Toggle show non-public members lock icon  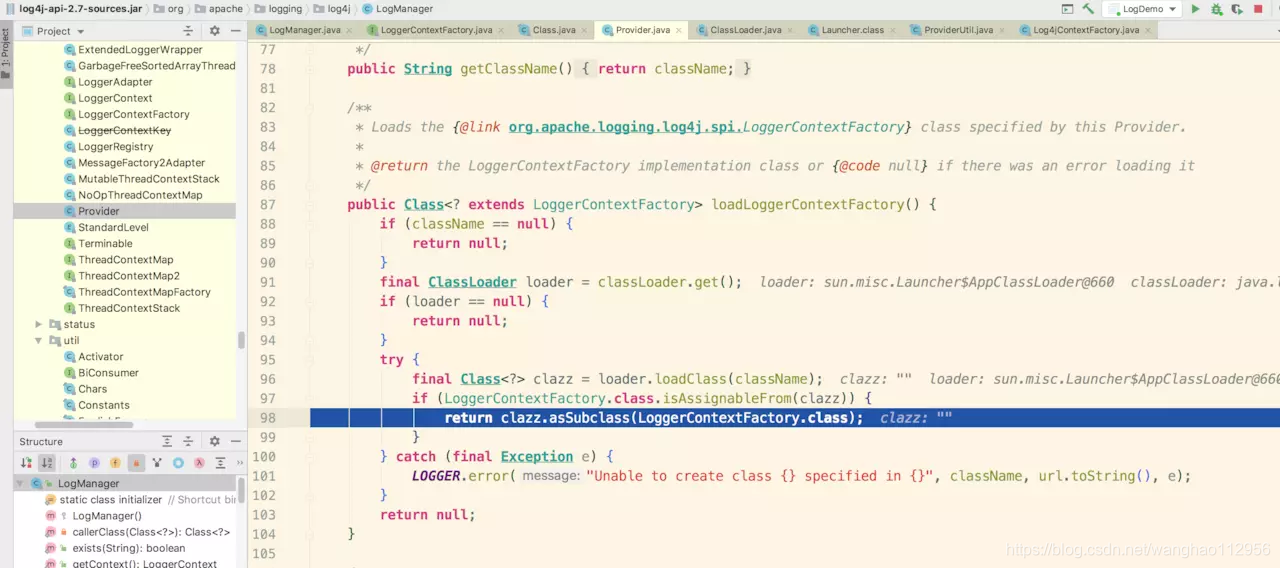click(x=136, y=463)
